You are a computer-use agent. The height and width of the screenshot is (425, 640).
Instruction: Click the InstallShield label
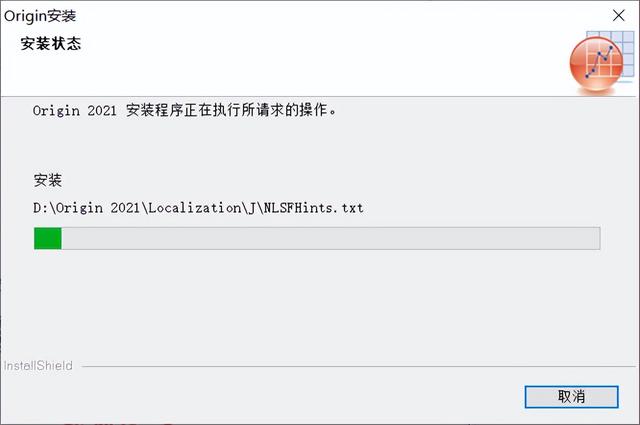(38, 365)
